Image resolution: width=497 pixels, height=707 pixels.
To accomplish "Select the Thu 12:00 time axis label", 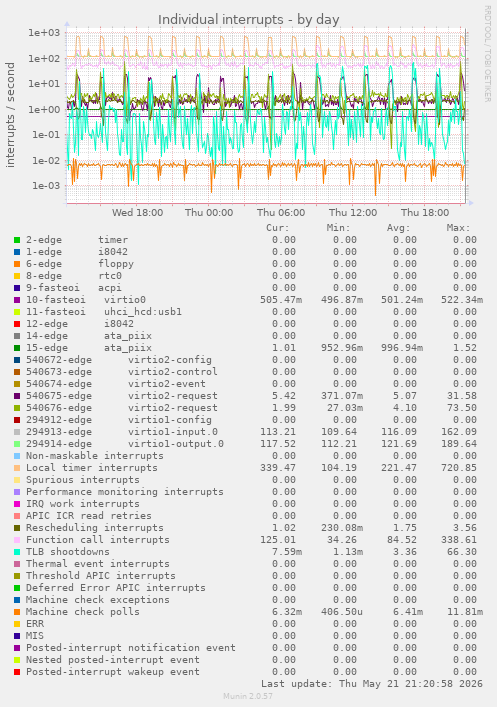I will (x=353, y=213).
